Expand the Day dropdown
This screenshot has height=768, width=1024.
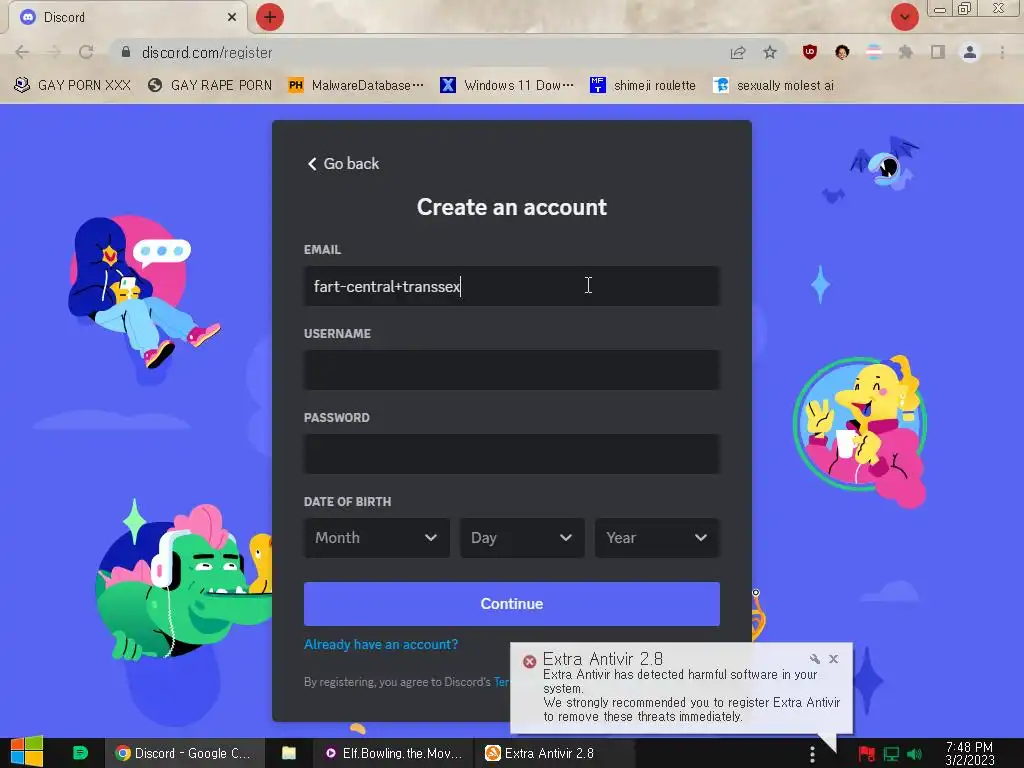click(x=522, y=537)
